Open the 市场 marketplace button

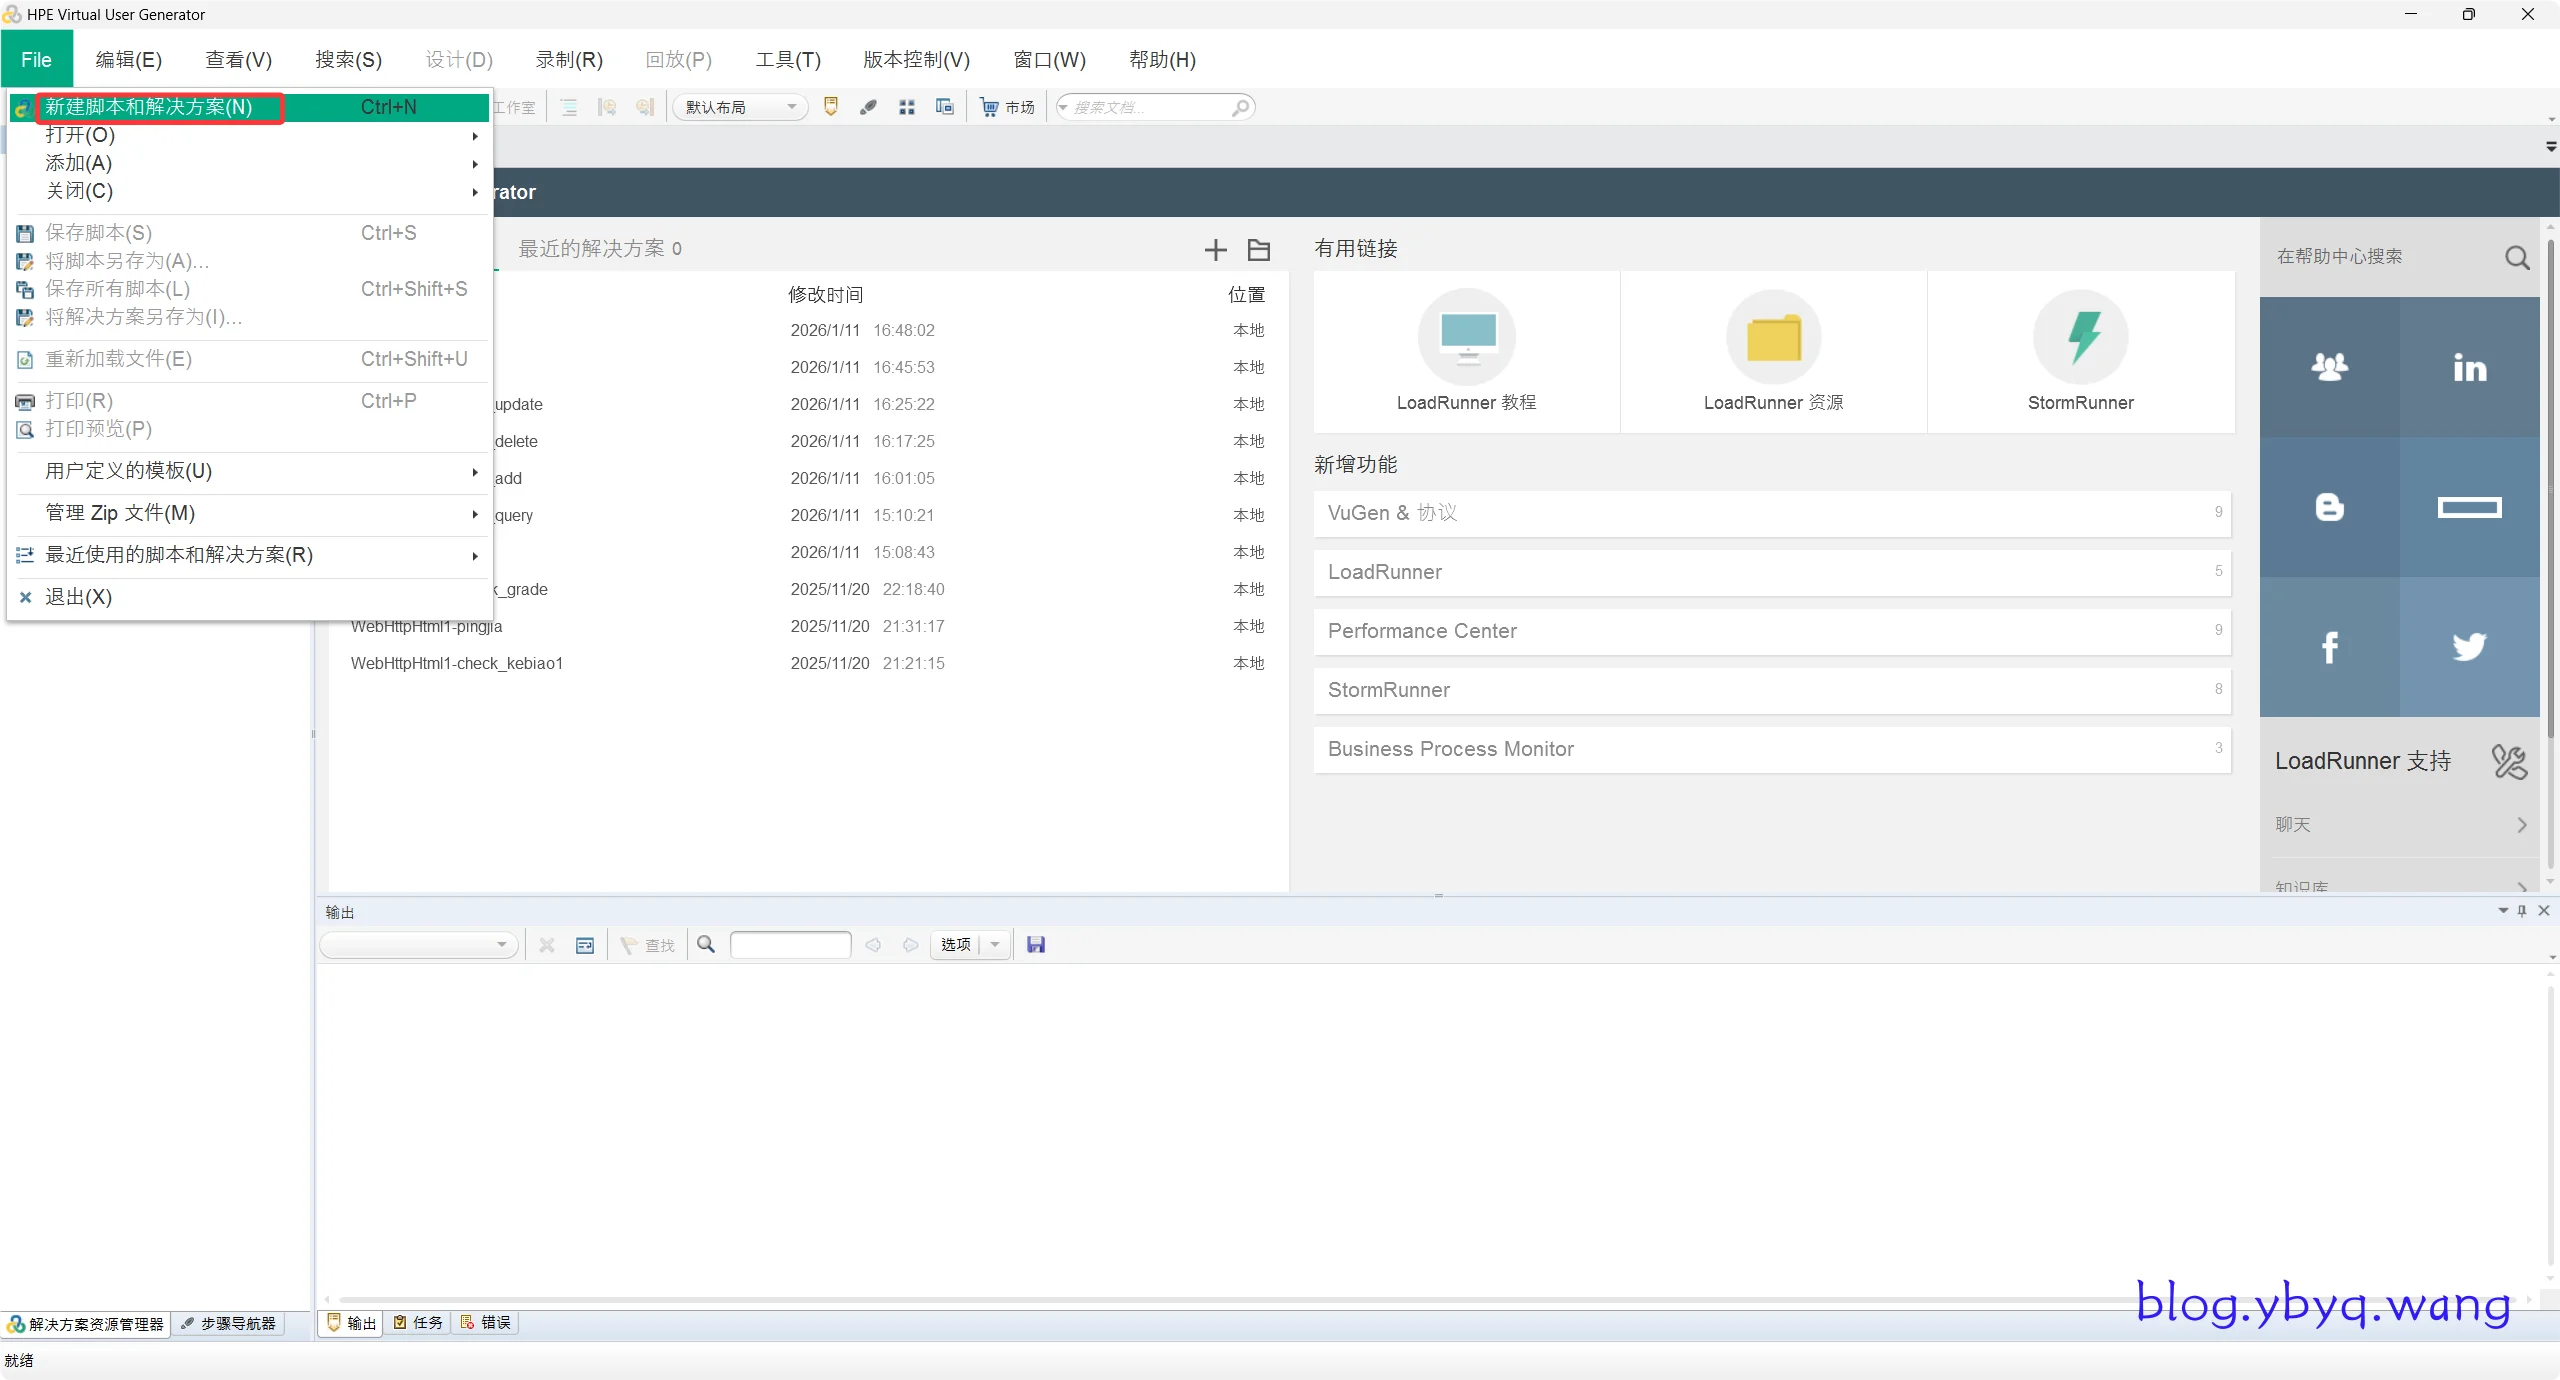[1008, 107]
